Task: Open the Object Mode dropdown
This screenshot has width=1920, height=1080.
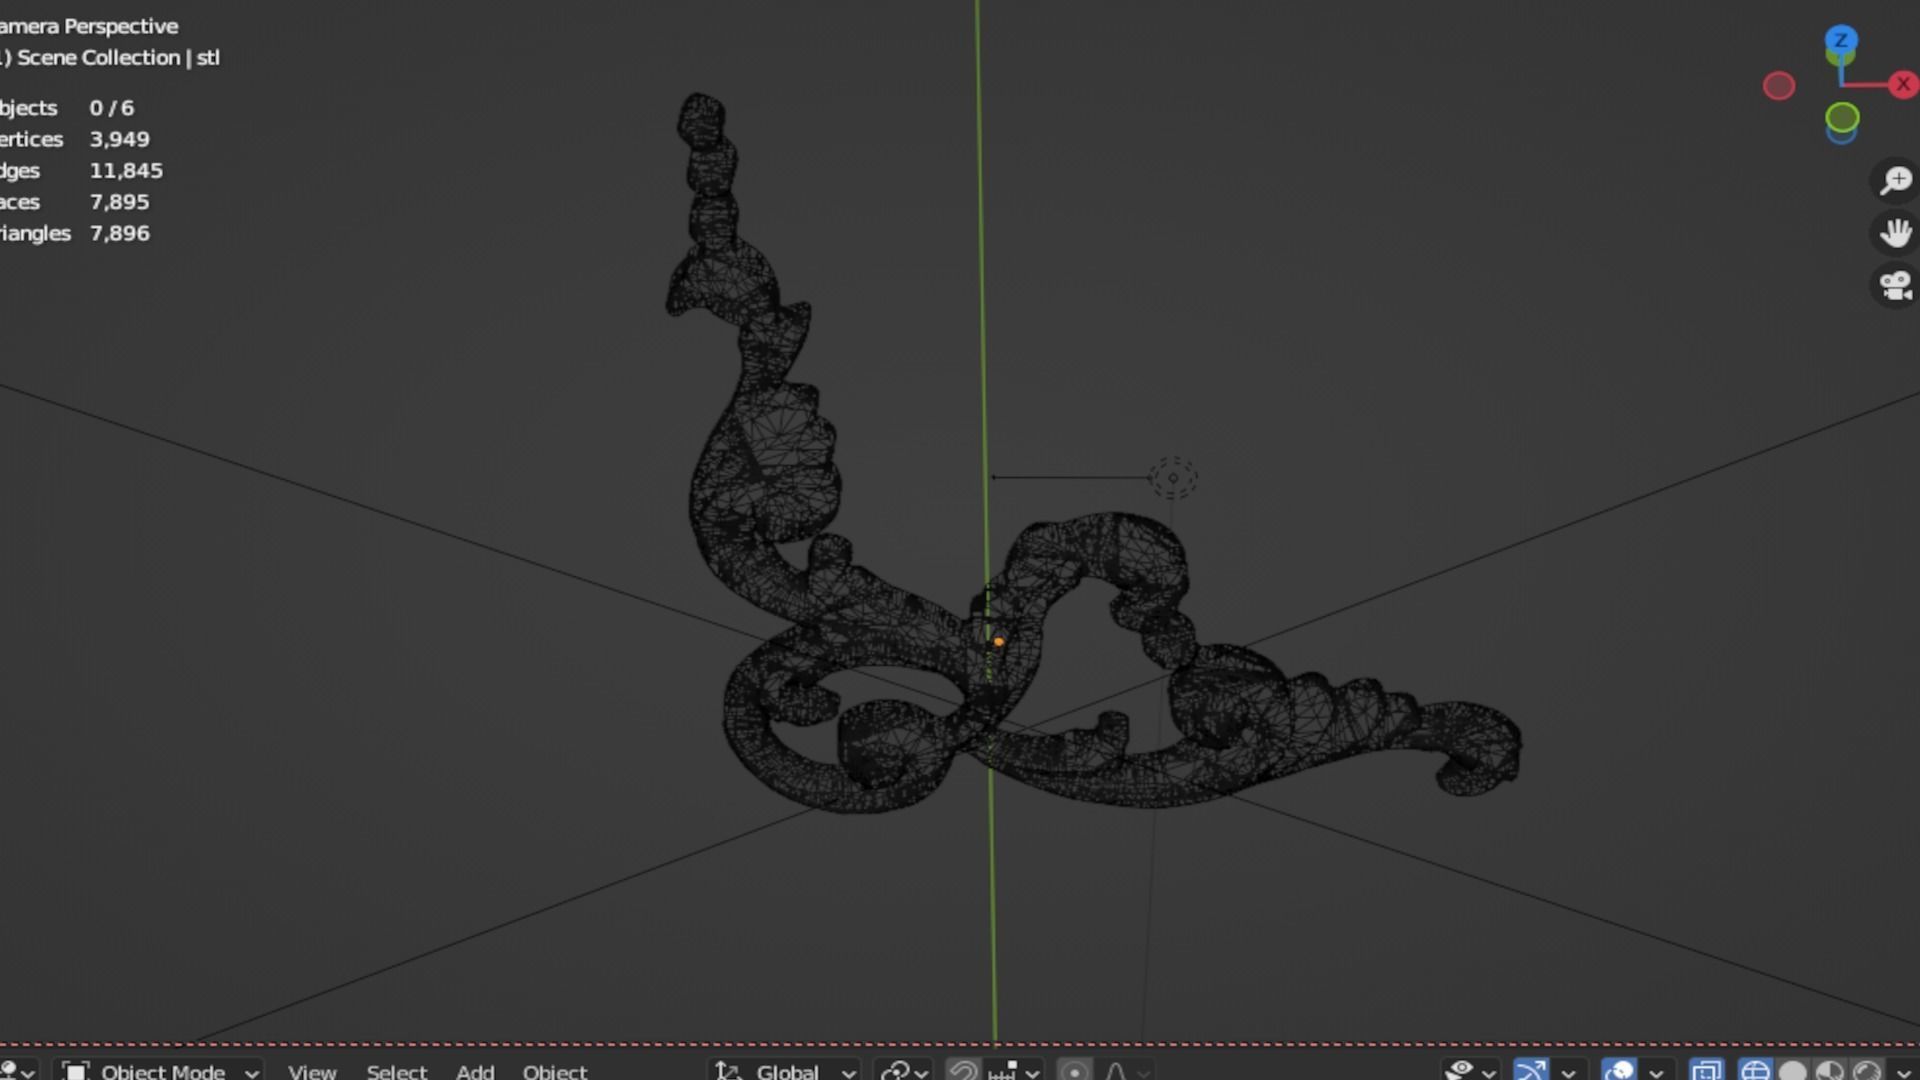Action: pos(160,1071)
